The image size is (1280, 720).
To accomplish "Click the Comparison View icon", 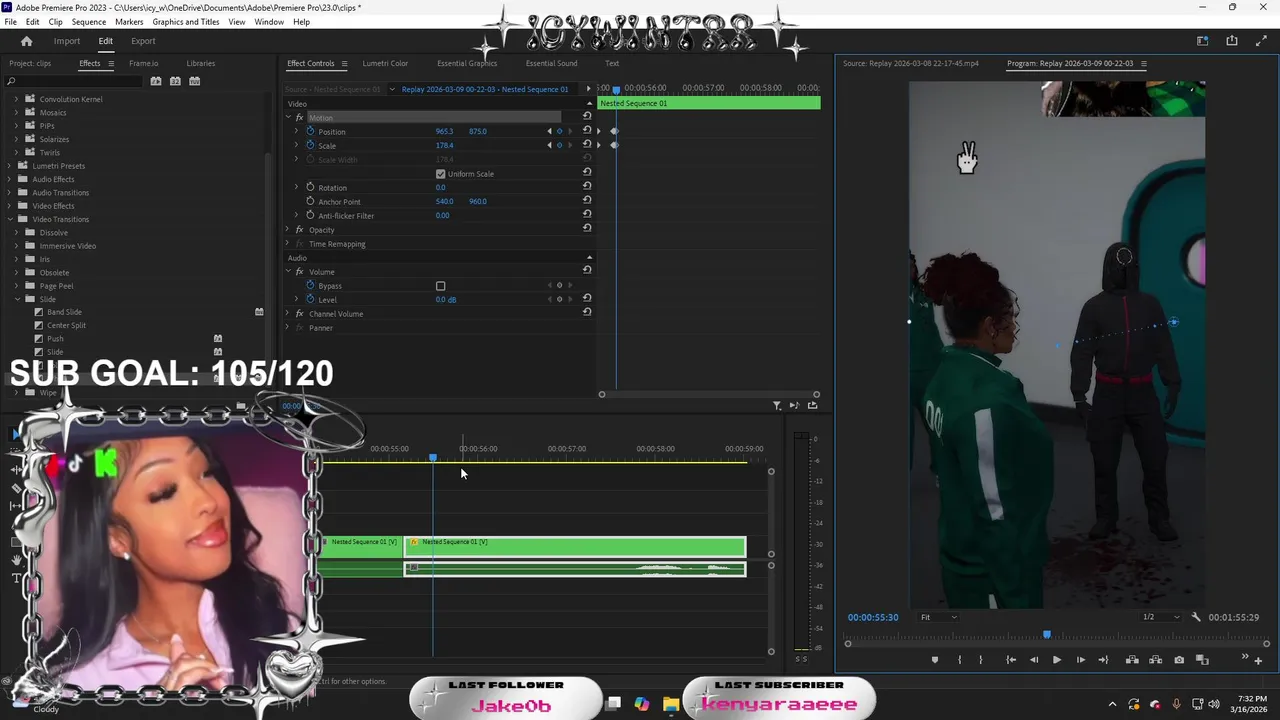I will [1202, 660].
